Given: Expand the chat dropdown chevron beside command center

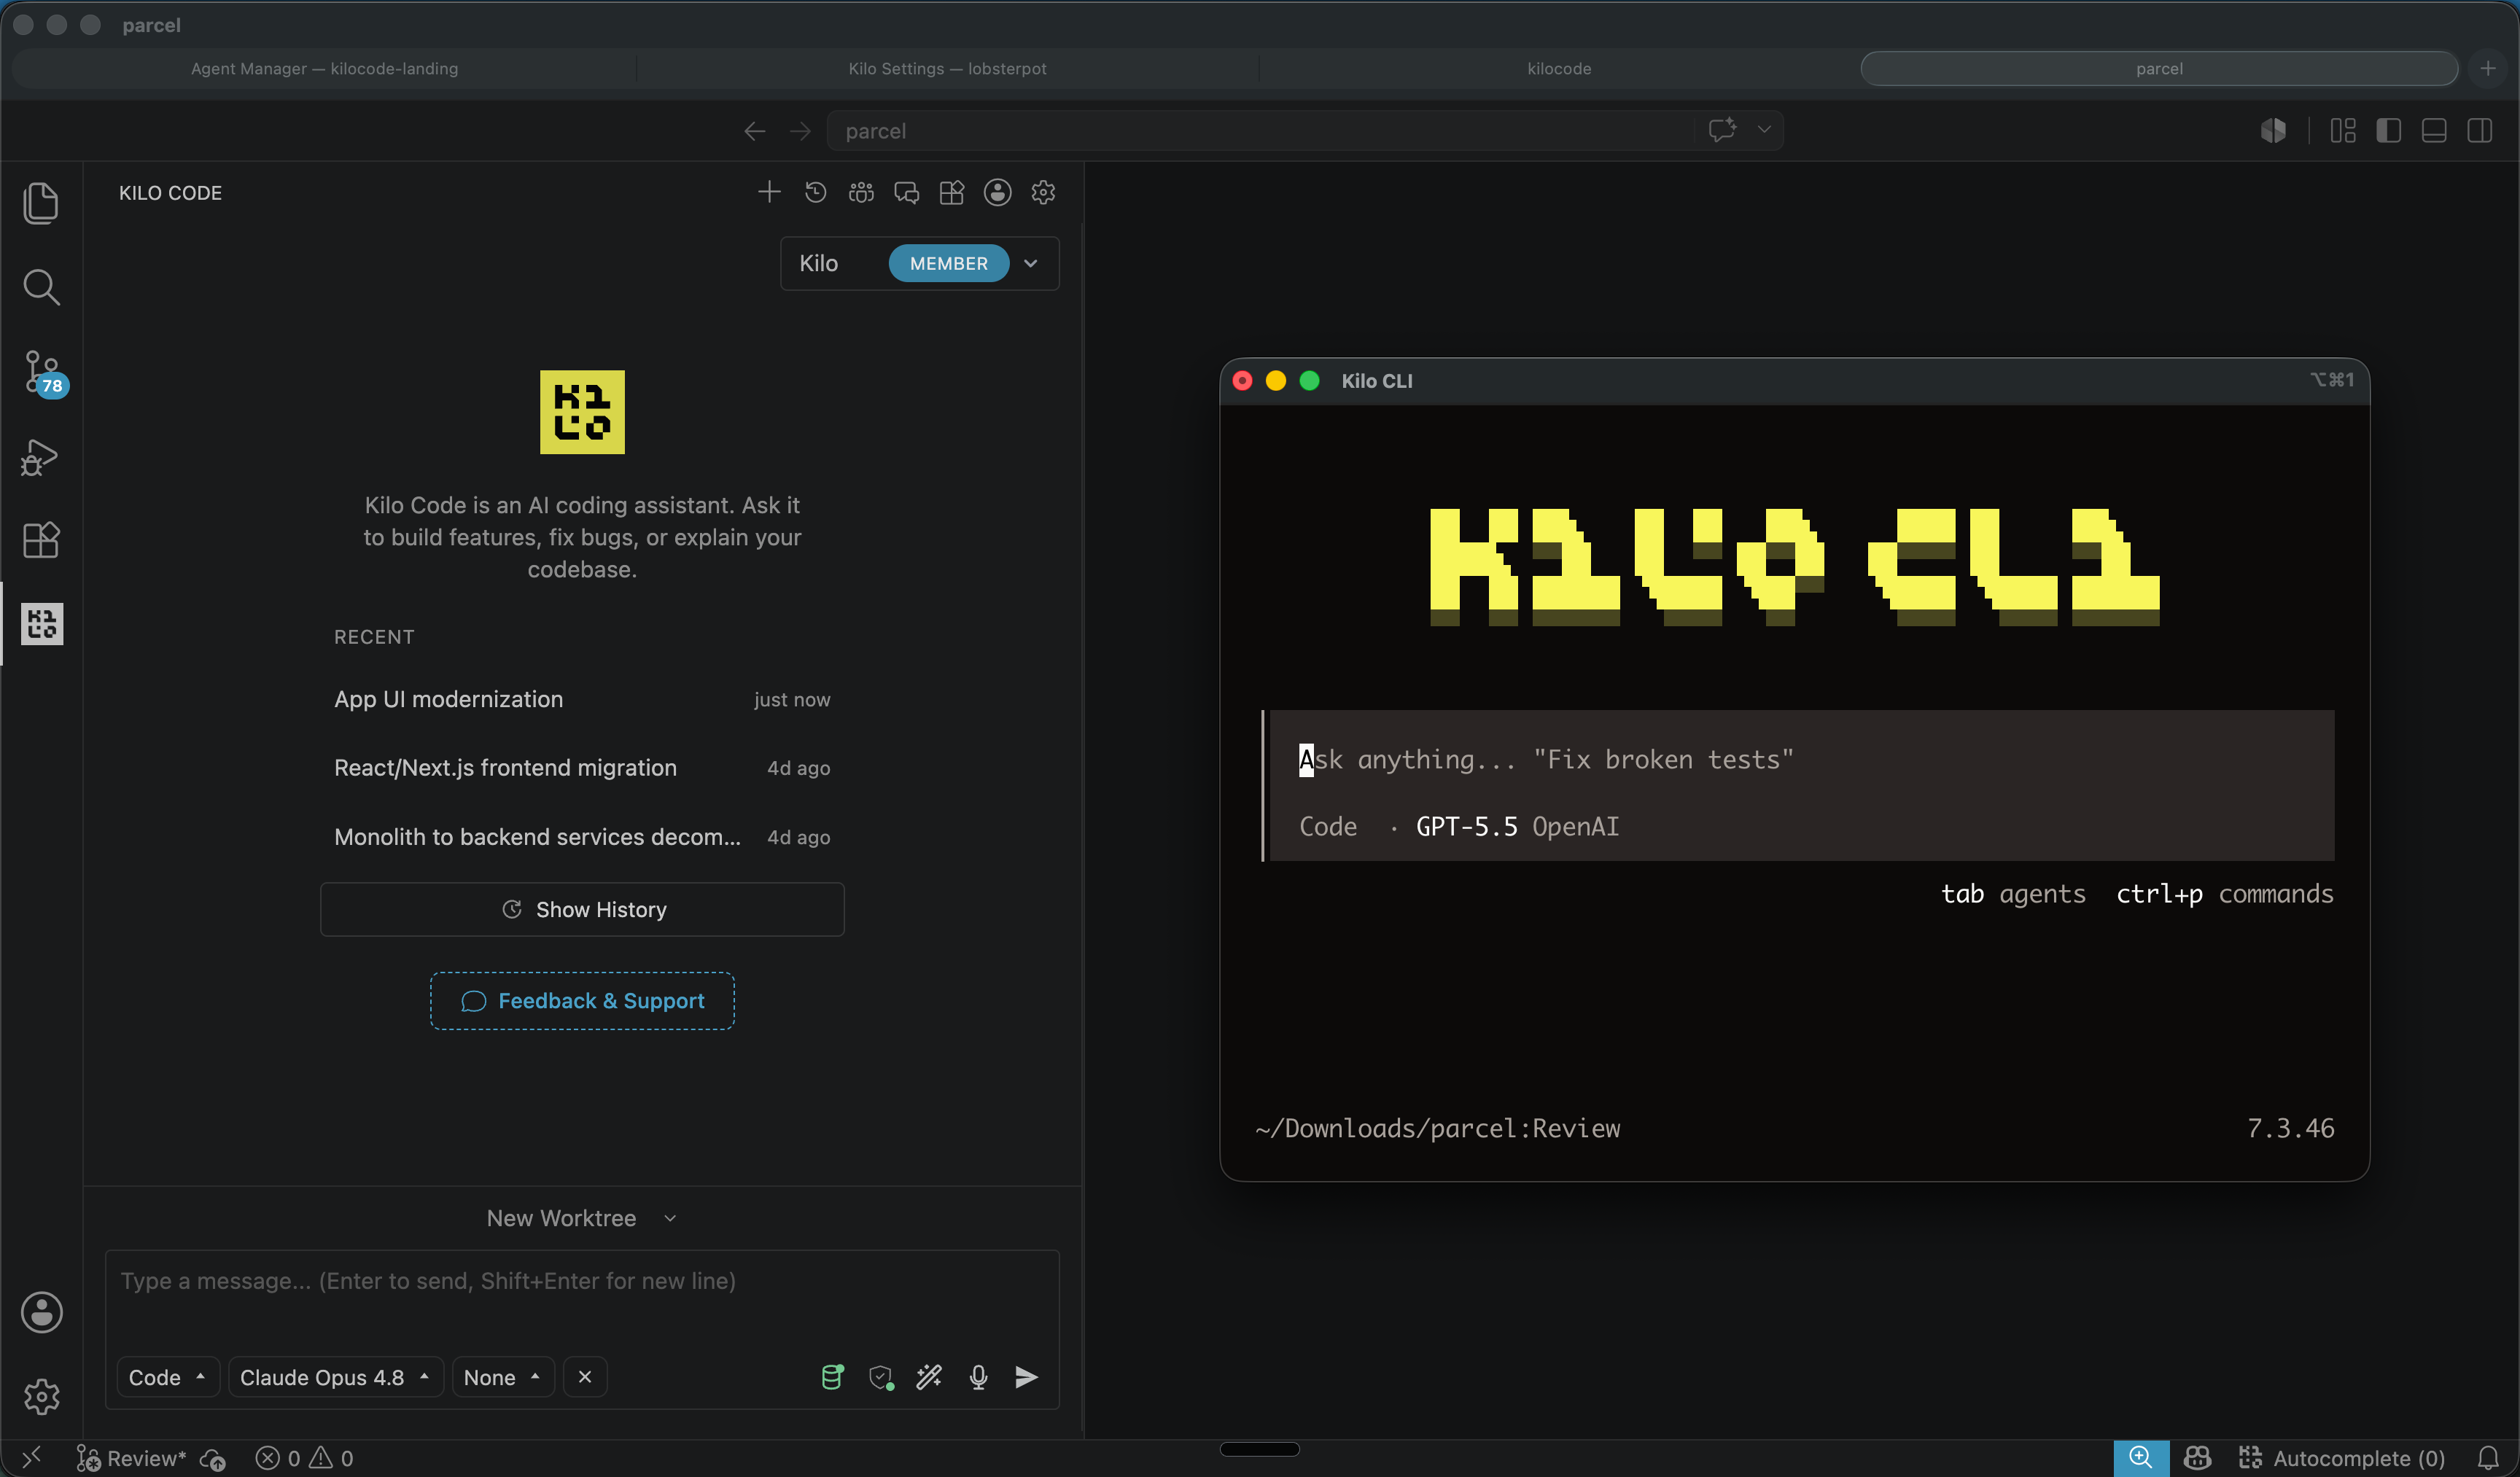Looking at the screenshot, I should [x=1764, y=130].
